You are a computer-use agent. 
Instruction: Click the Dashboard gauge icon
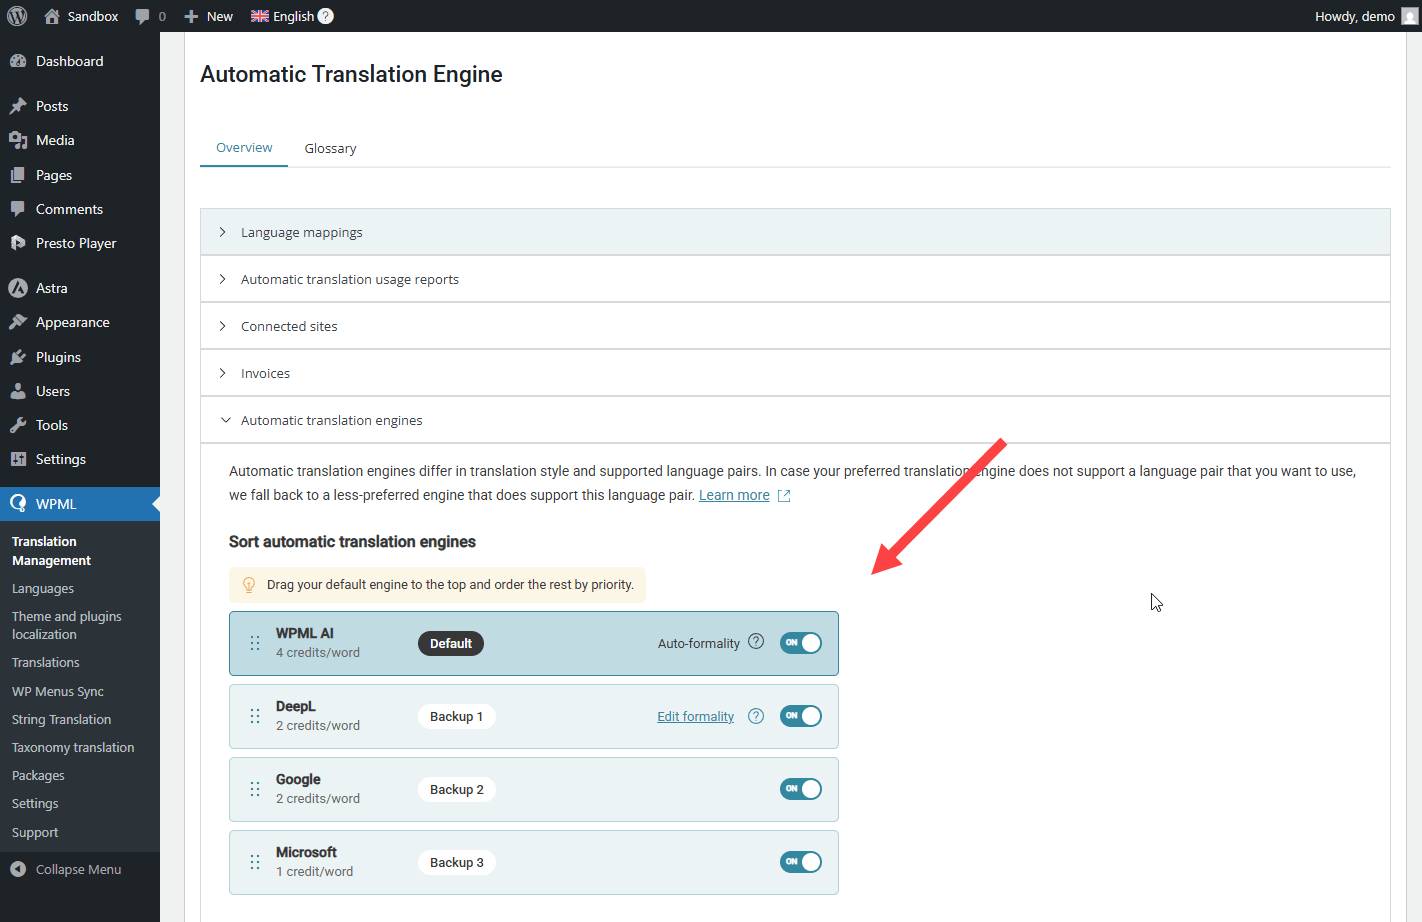[18, 61]
